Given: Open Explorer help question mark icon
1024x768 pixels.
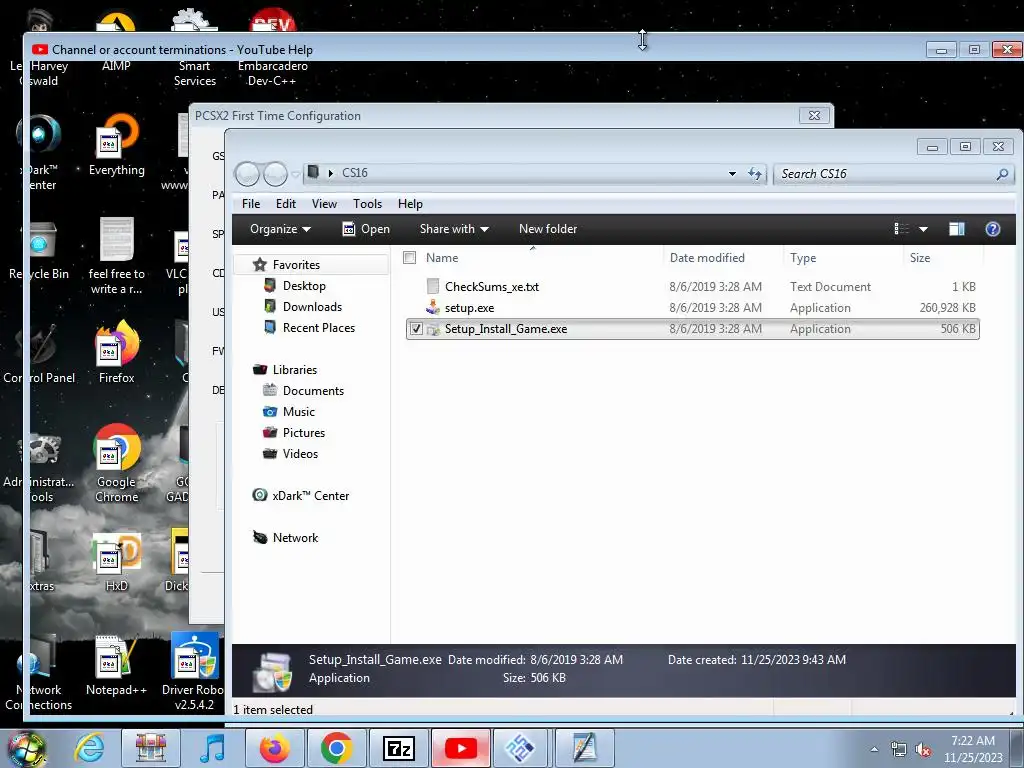Looking at the screenshot, I should point(993,229).
